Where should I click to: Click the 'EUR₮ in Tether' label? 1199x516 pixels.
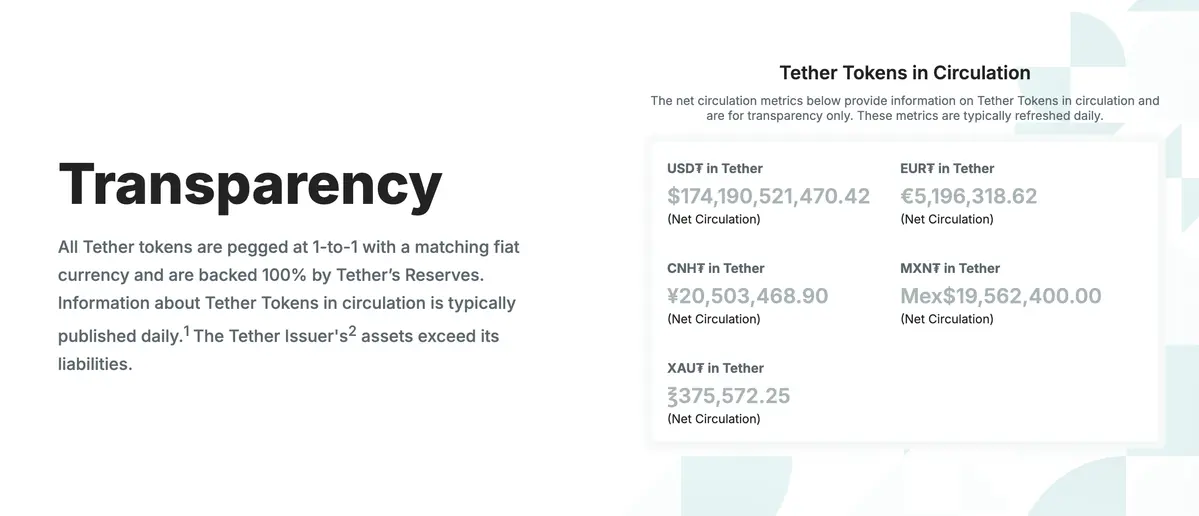pyautogui.click(x=947, y=168)
